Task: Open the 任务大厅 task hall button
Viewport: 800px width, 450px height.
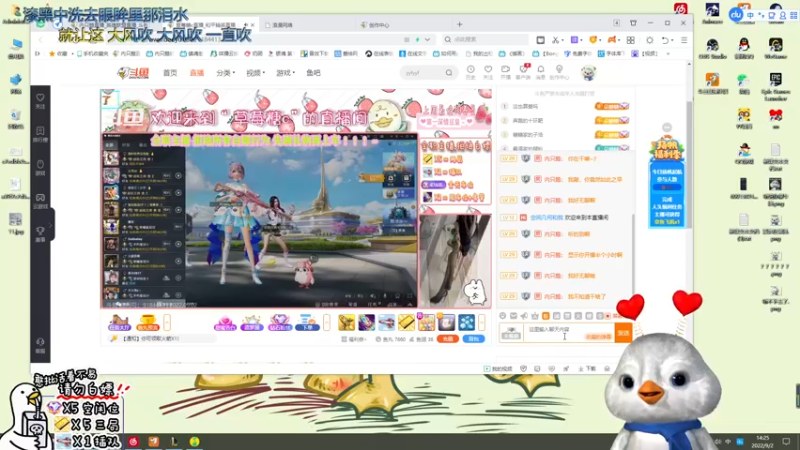Action: point(119,322)
